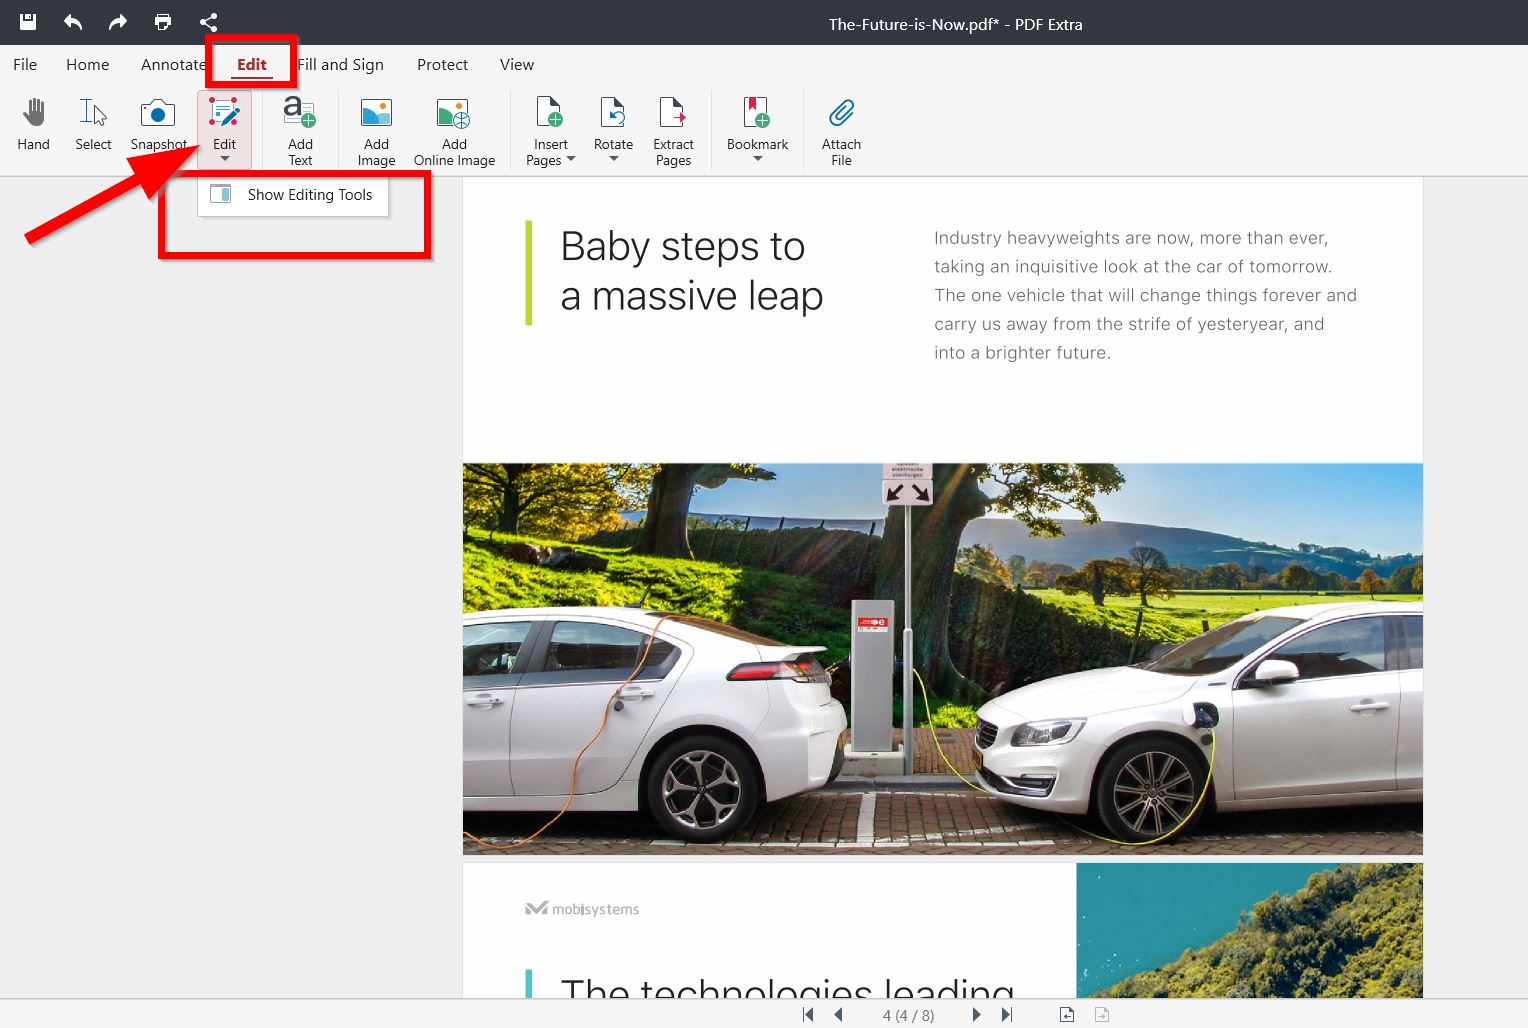
Task: Attach a file using the paperclip icon
Action: coord(841,130)
